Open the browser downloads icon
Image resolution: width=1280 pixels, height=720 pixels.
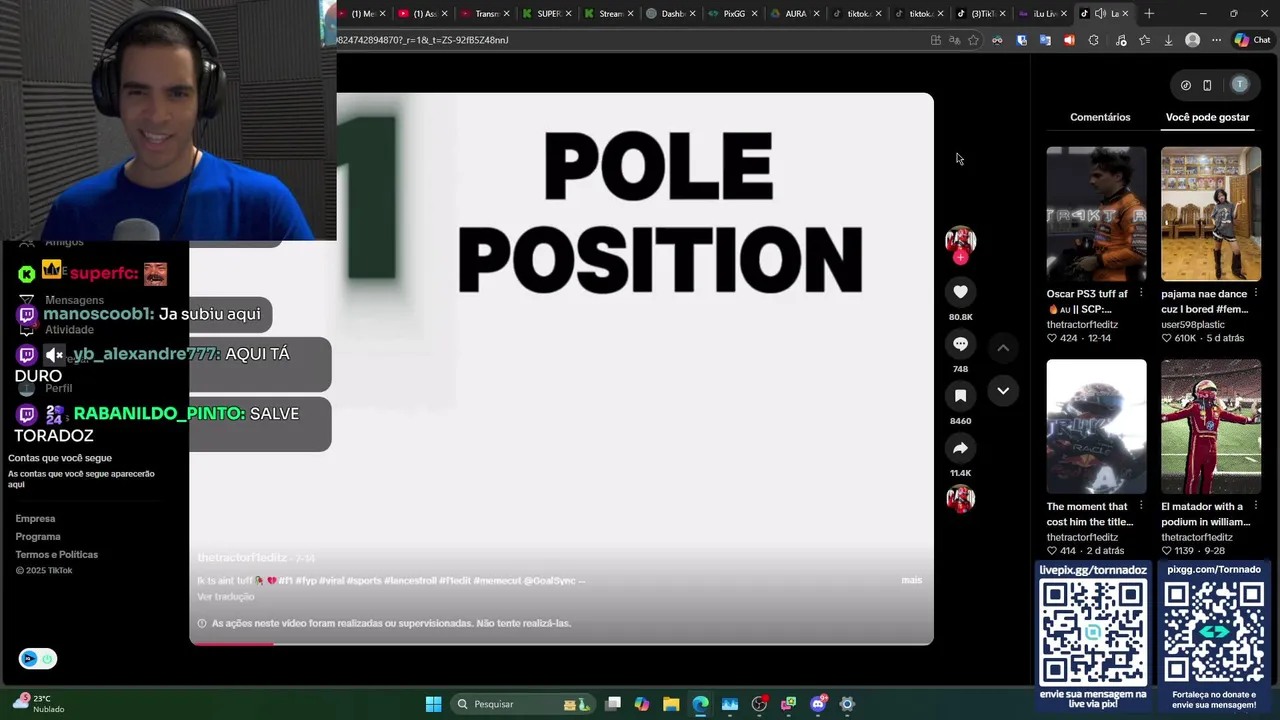point(1168,40)
